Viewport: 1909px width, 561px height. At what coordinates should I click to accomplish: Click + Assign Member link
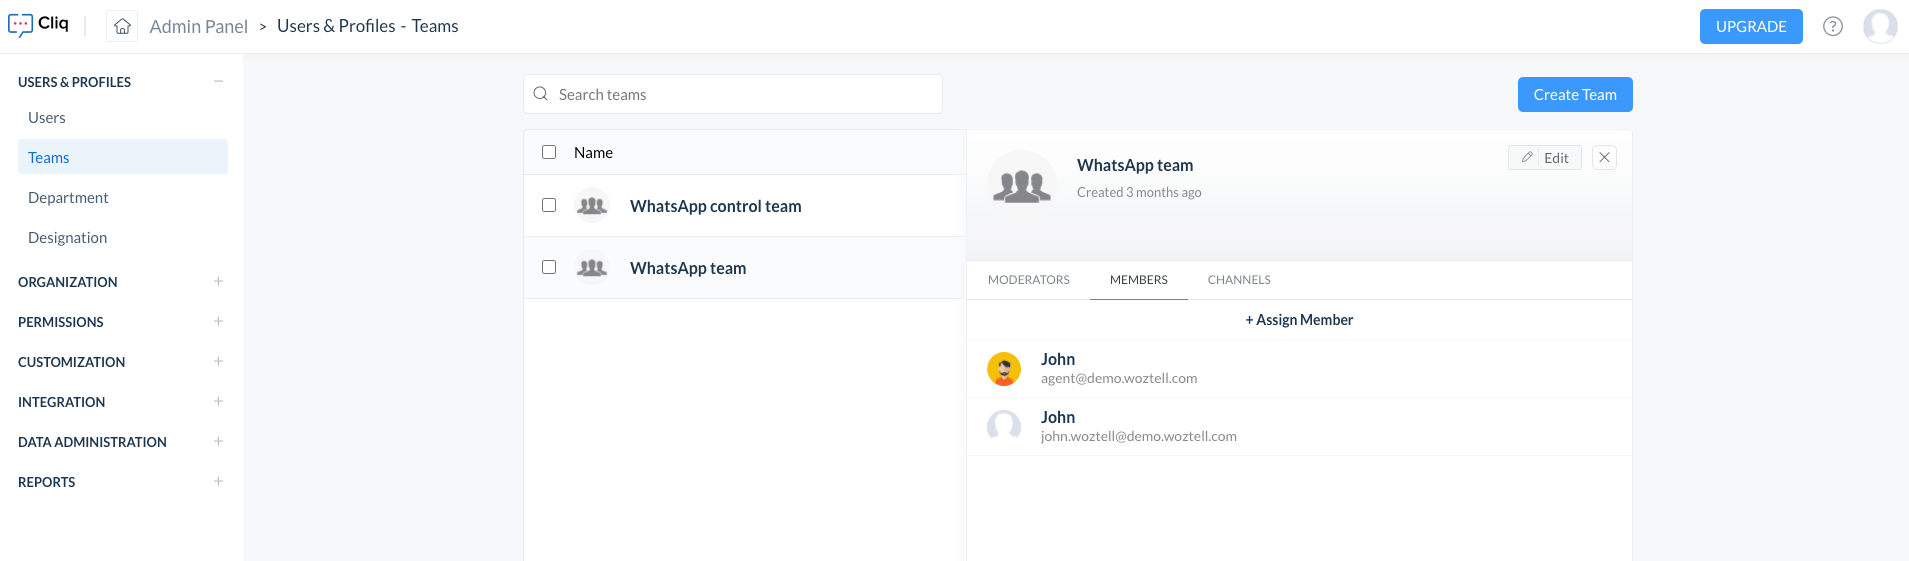pyautogui.click(x=1299, y=320)
